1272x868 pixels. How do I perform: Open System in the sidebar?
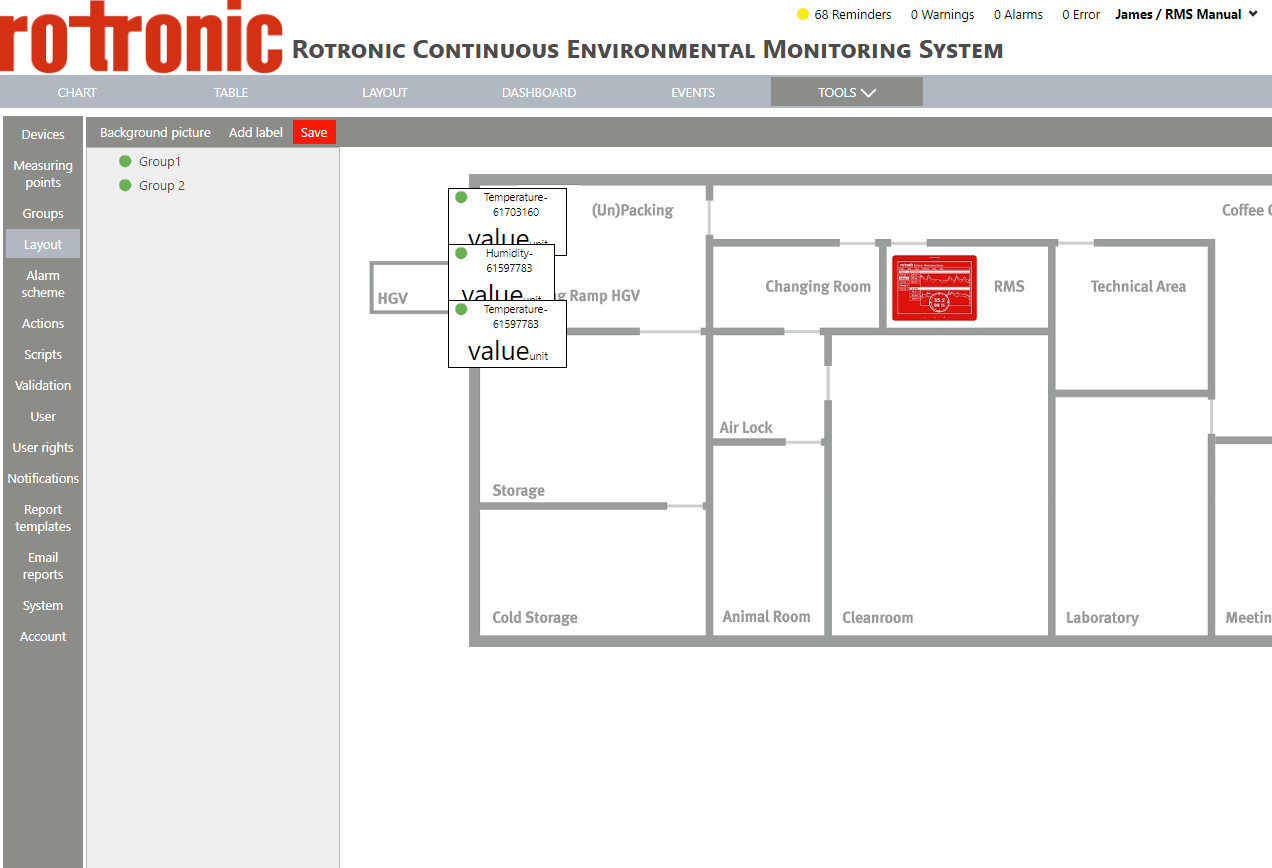click(43, 605)
